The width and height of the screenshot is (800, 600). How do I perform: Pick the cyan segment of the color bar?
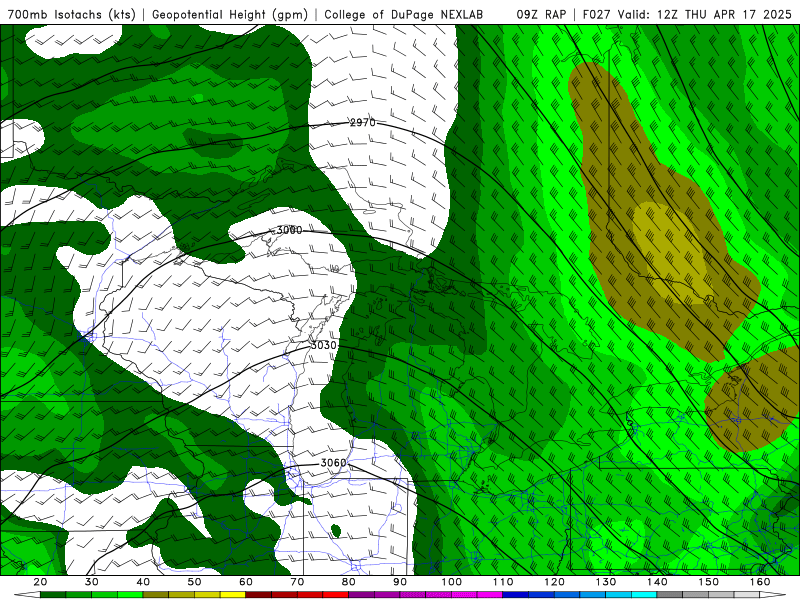644,595
